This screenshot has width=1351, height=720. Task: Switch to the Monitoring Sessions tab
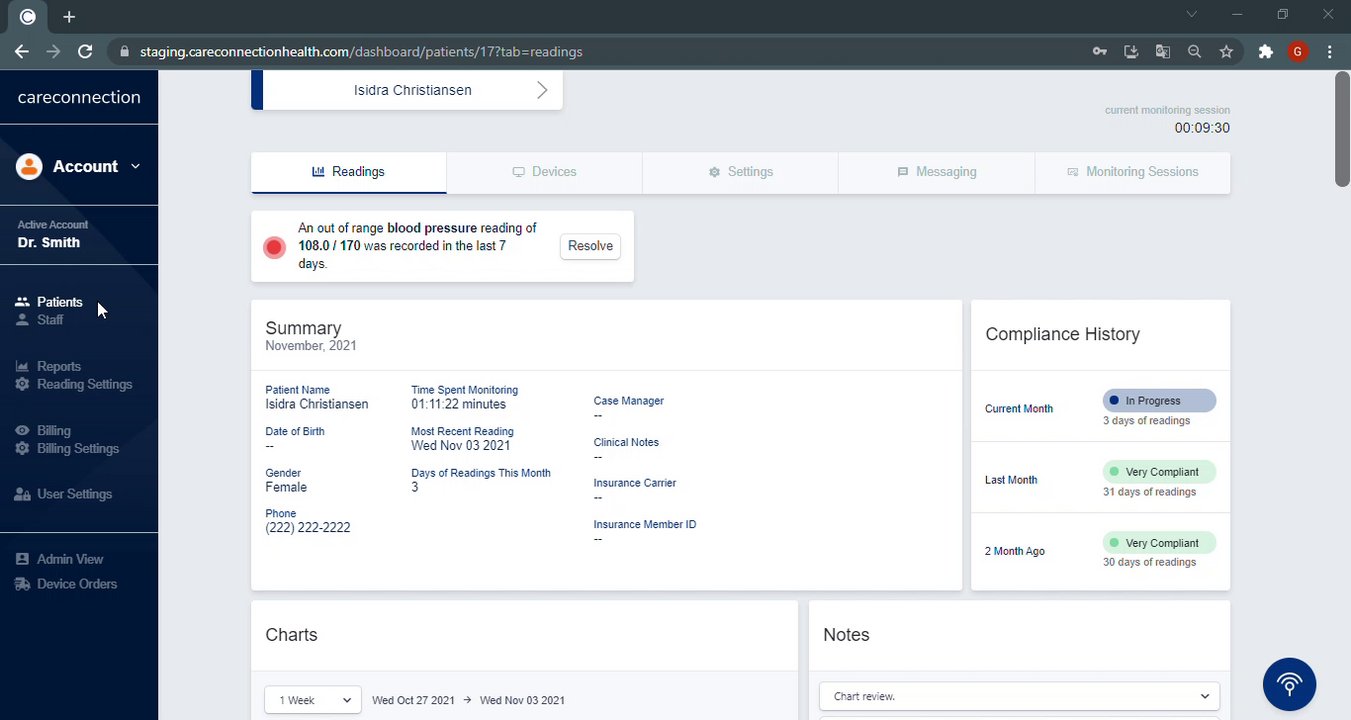(x=1132, y=172)
